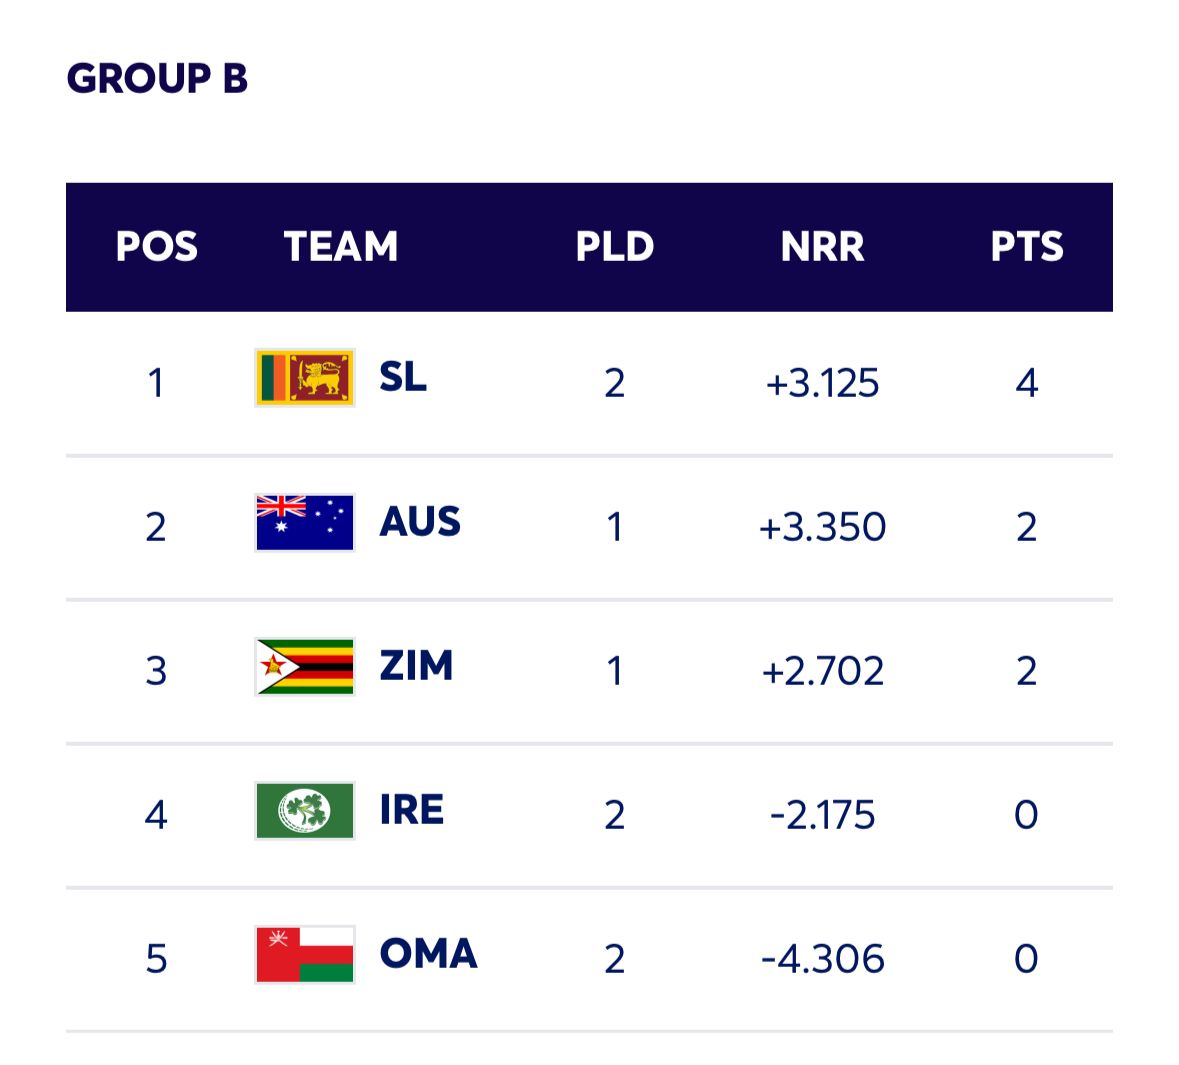Screen dimensions: 1179x1065
Task: Click Oman's -4.306 net run rate
Action: click(822, 959)
